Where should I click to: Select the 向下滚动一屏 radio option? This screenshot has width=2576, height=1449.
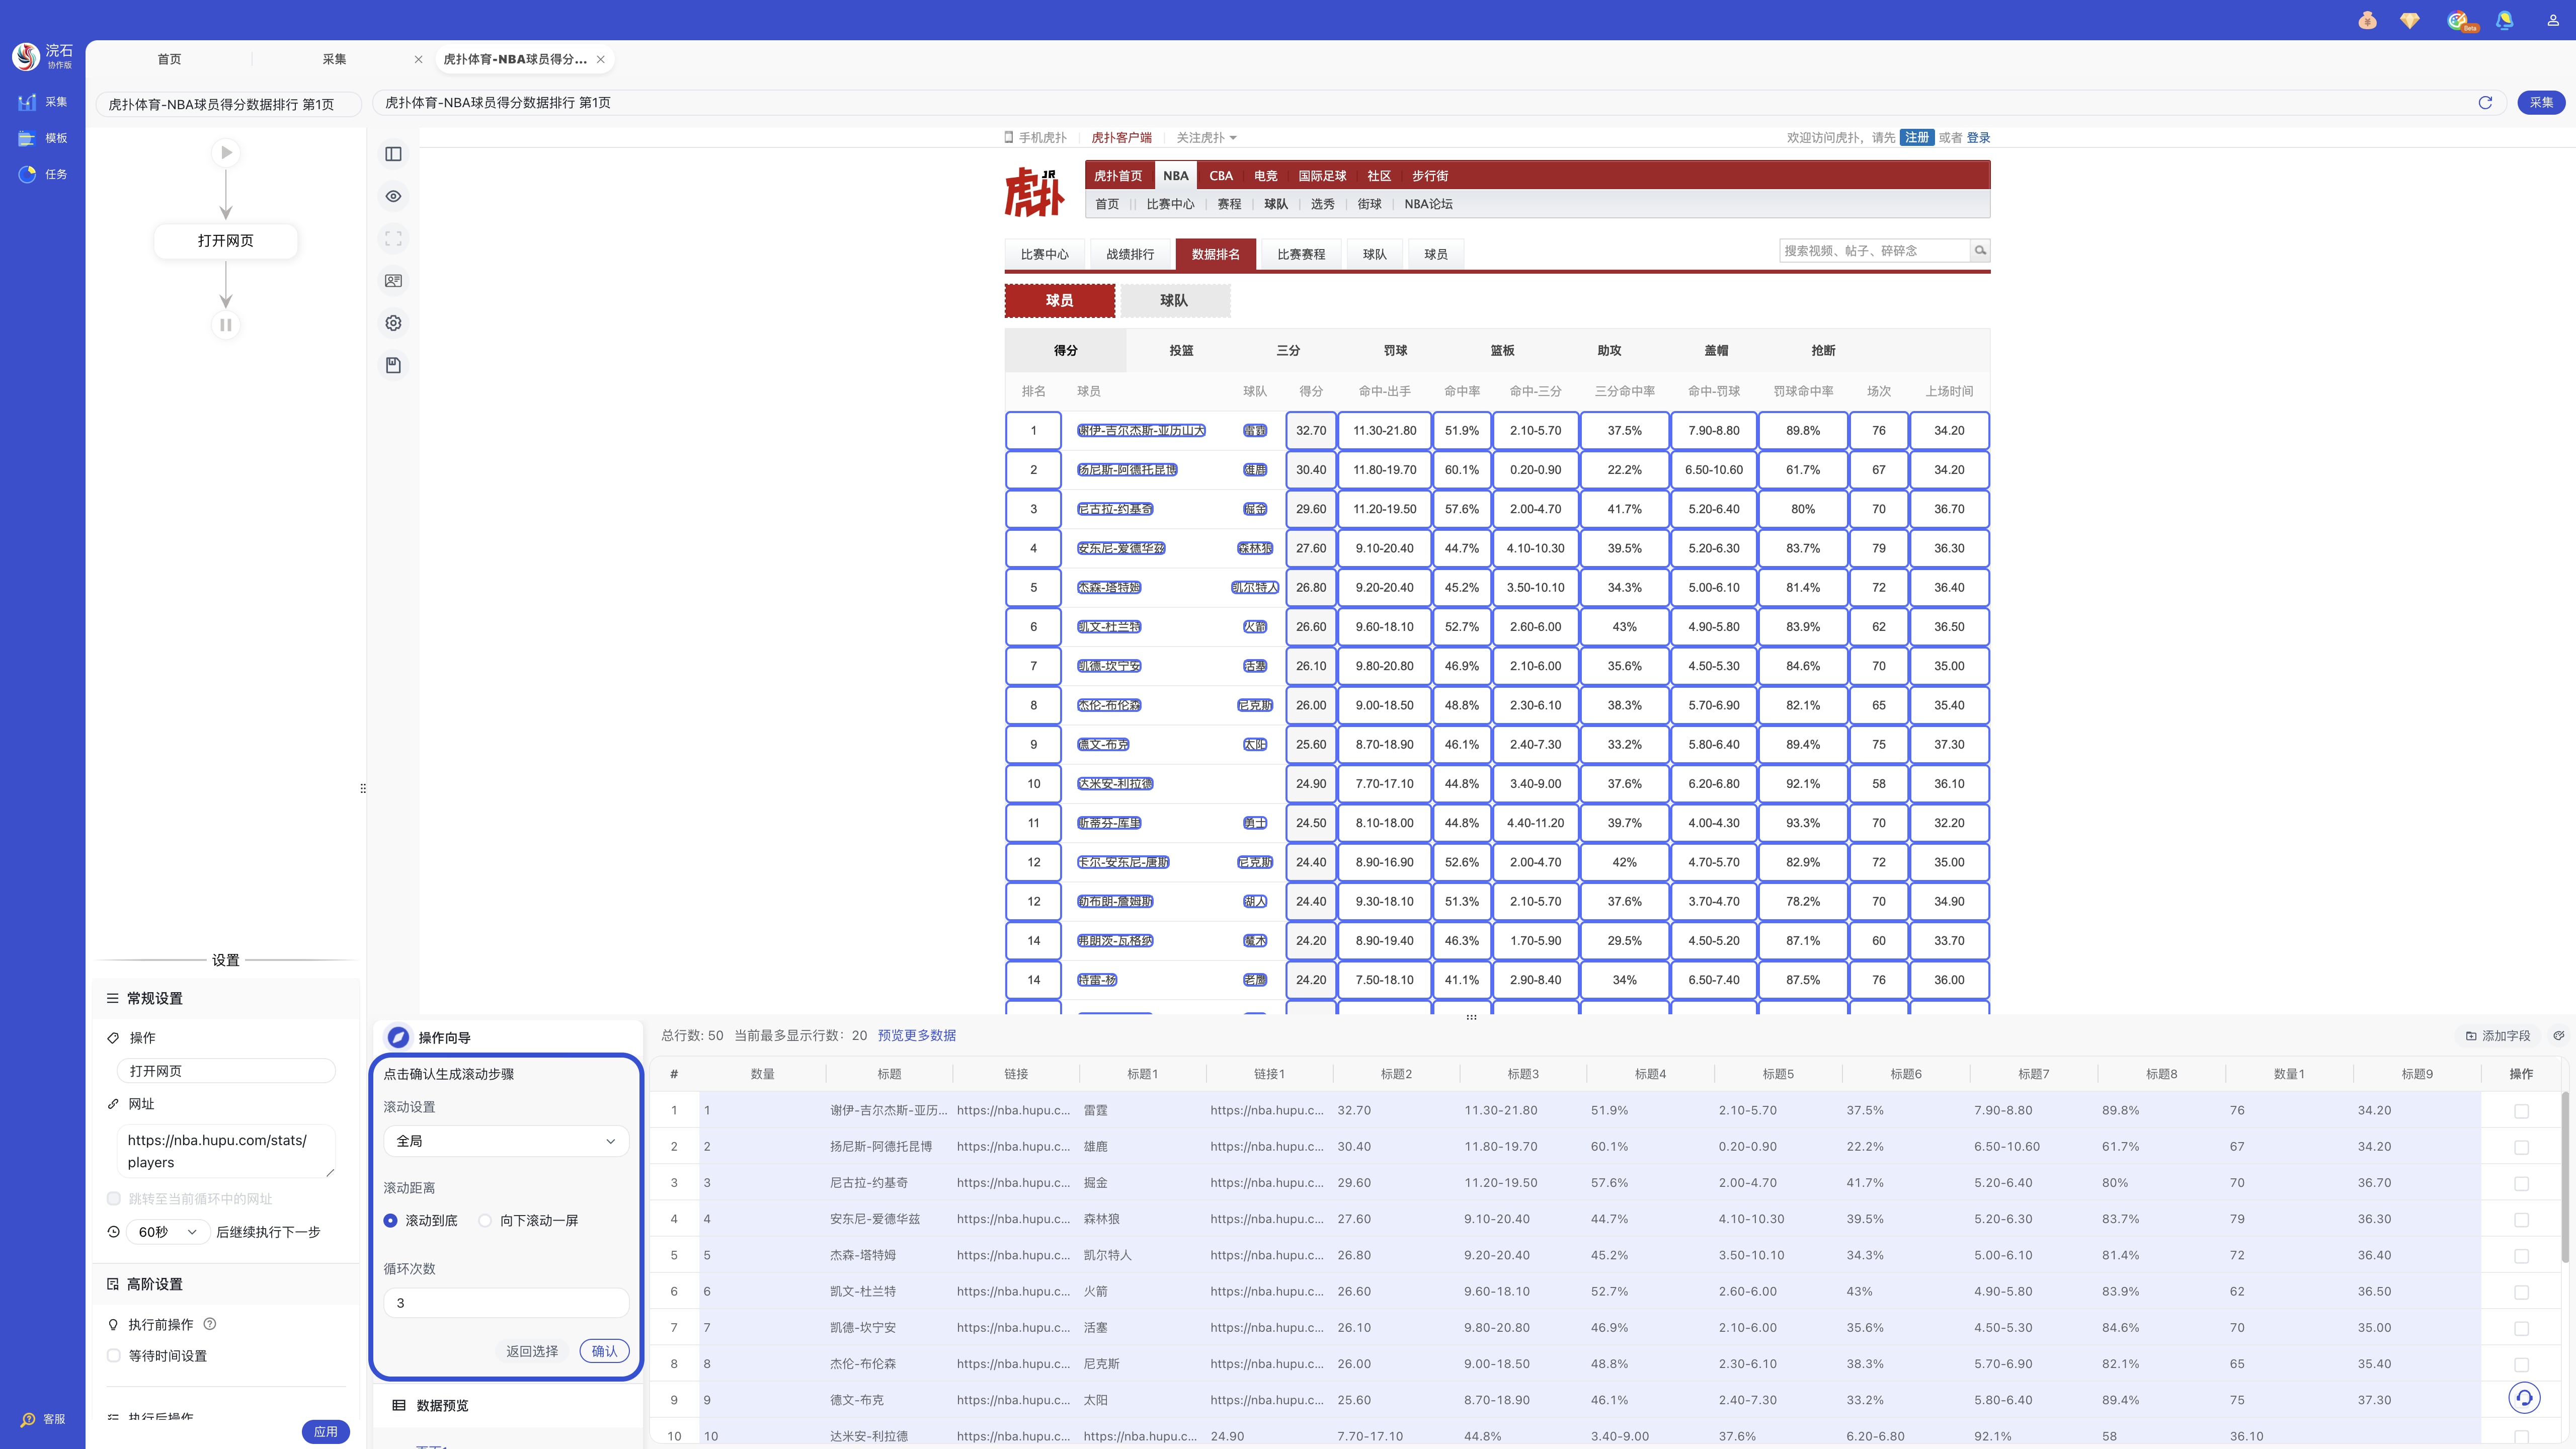pyautogui.click(x=486, y=1220)
